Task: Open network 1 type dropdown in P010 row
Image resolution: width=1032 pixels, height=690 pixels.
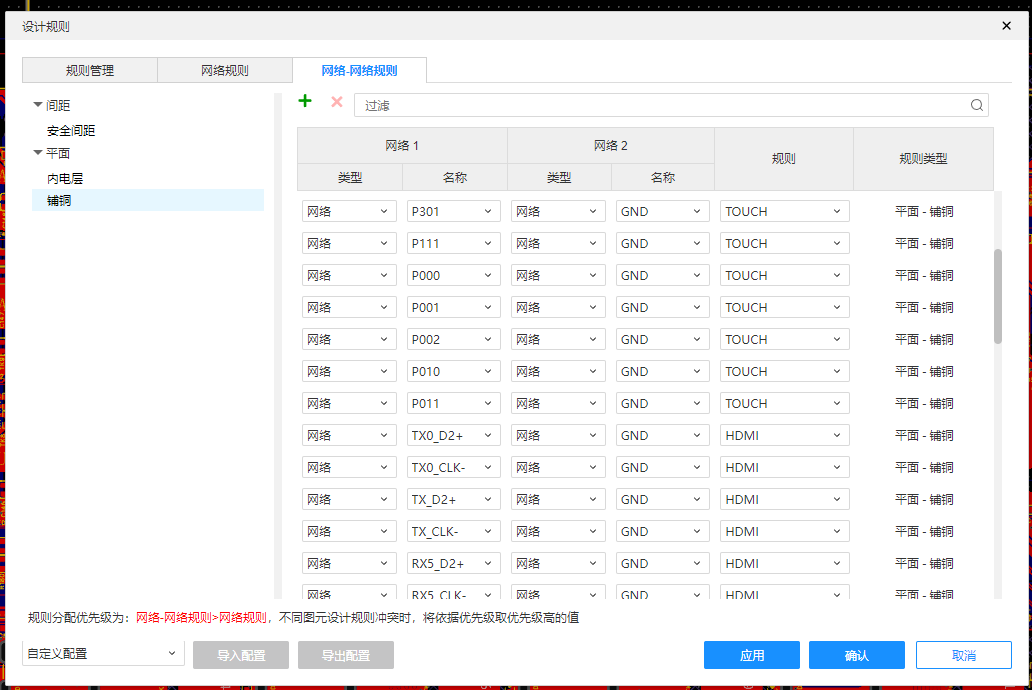Action: 349,371
